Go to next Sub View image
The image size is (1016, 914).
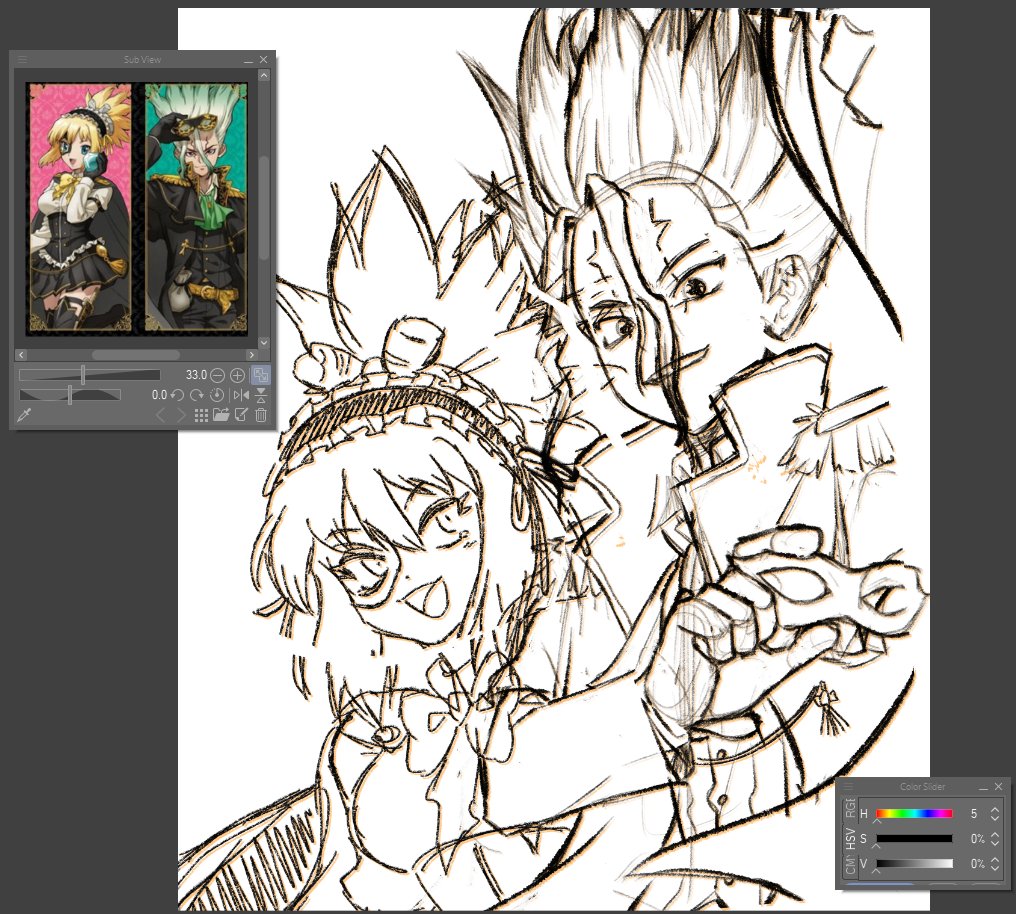181,415
